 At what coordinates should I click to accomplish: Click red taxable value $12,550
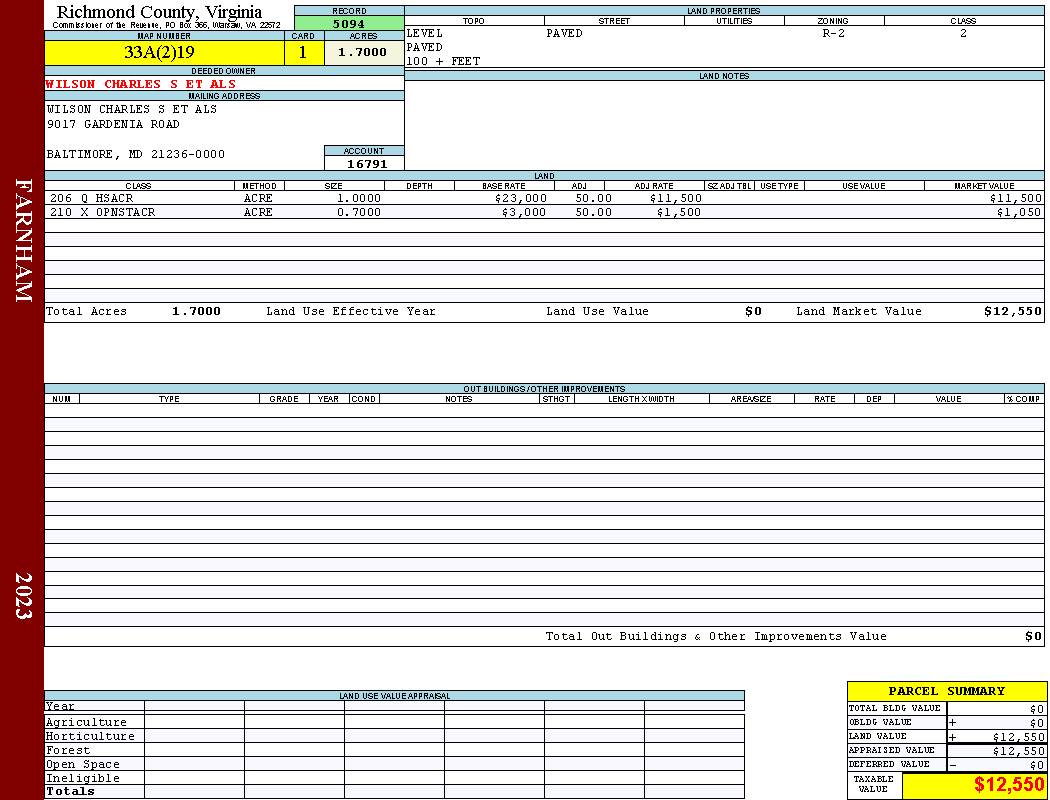[x=1008, y=785]
